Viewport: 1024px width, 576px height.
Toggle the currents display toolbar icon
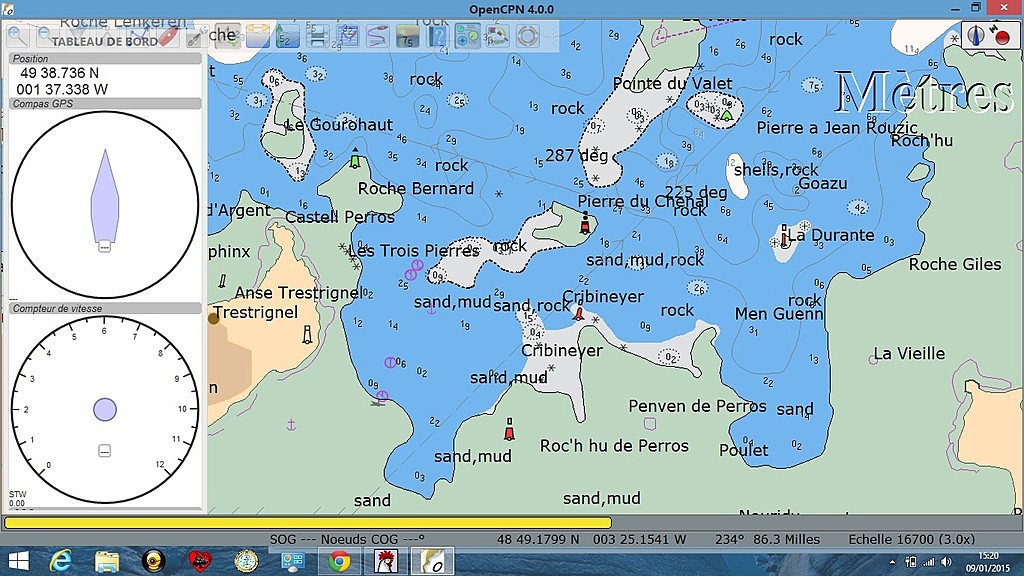[258, 35]
